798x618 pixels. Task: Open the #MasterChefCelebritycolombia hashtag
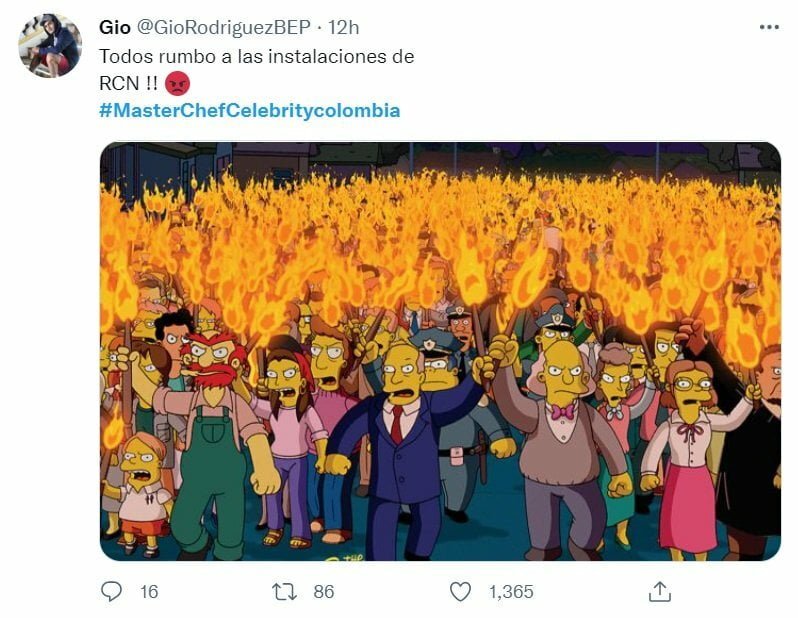point(250,110)
